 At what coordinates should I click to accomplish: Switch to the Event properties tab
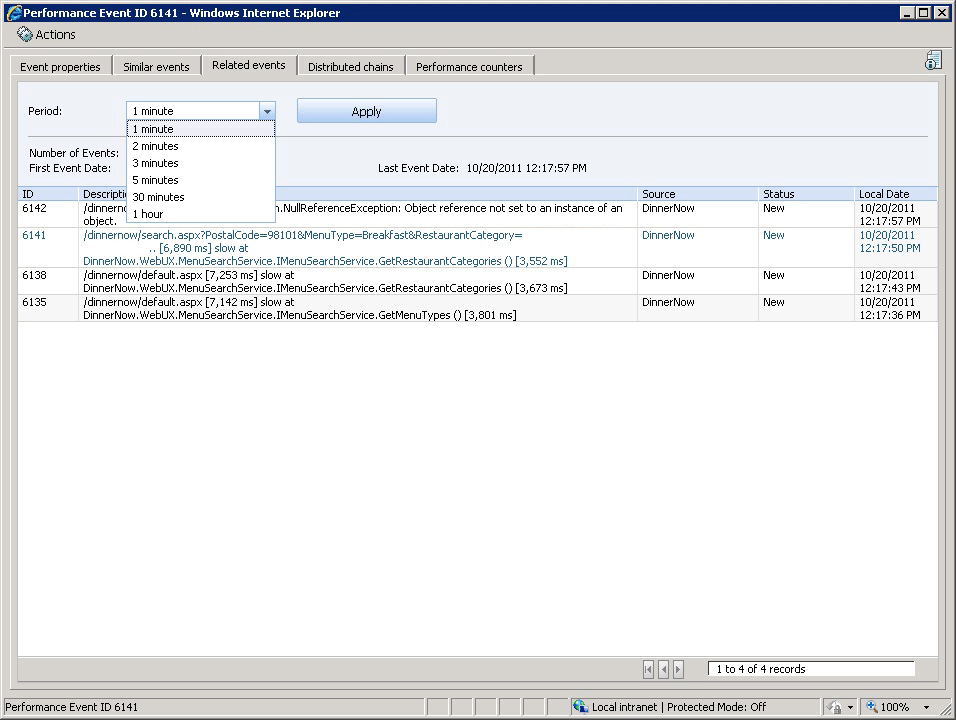point(60,66)
